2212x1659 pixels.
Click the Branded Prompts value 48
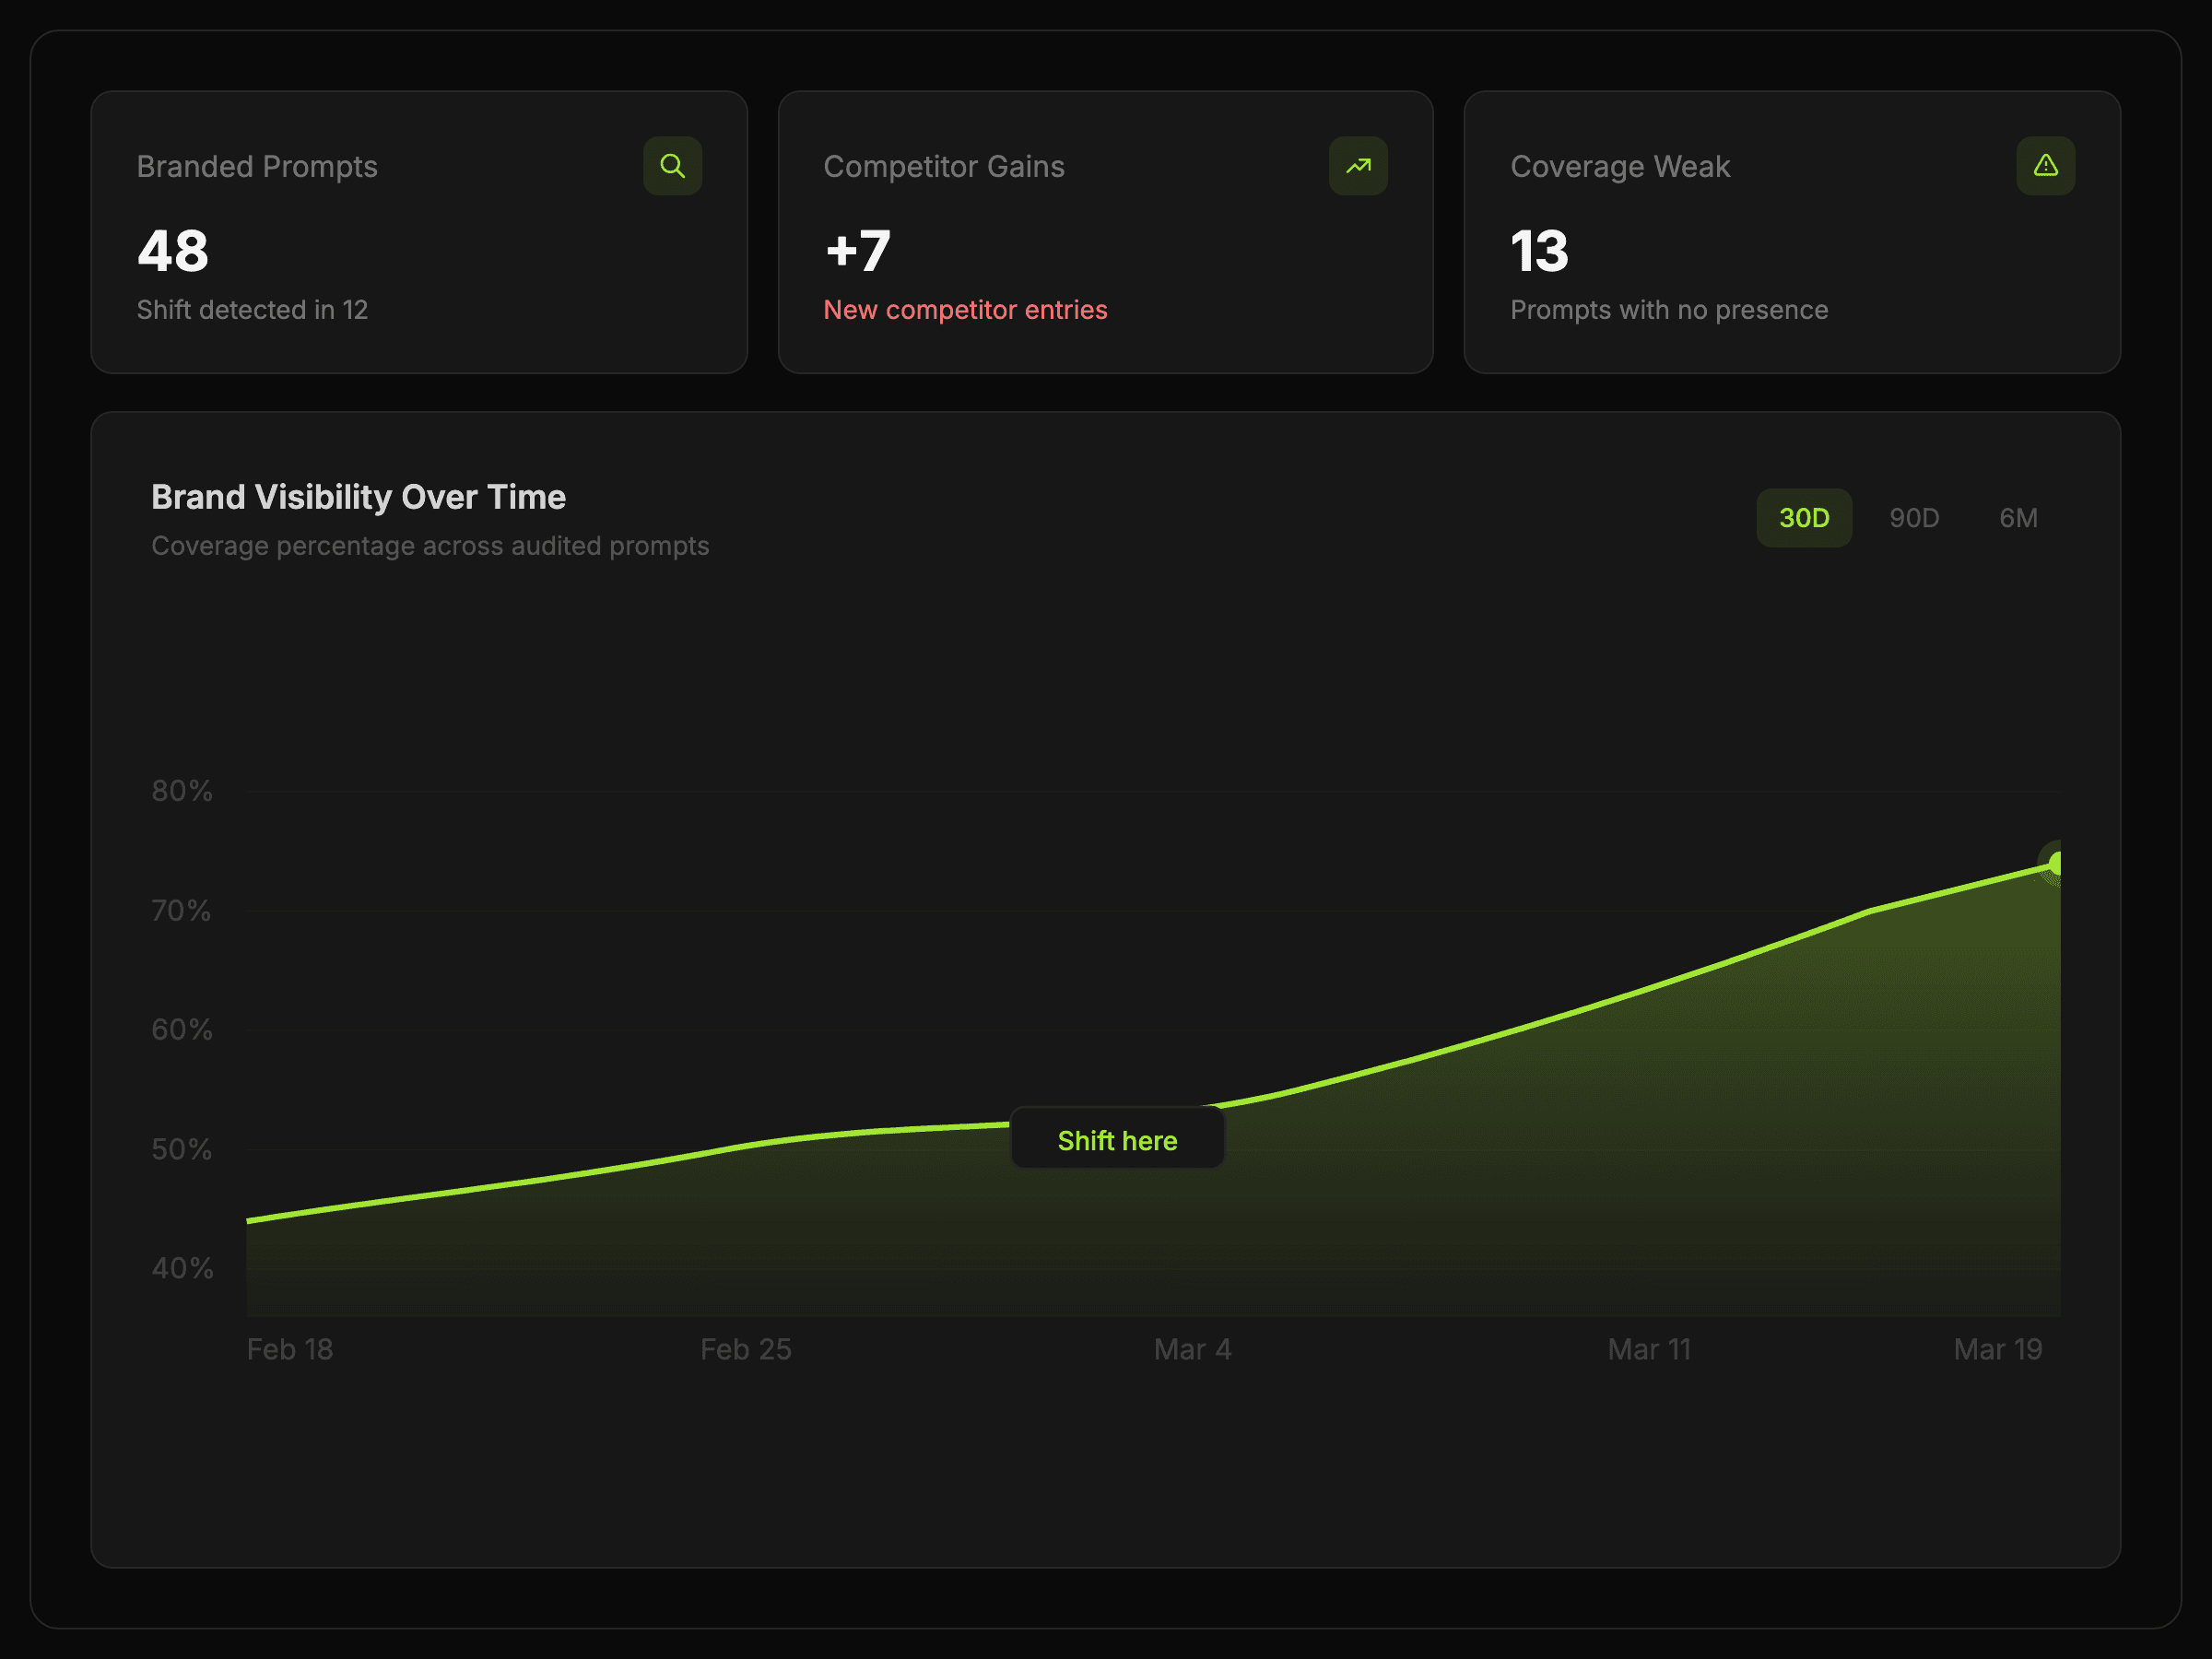[x=173, y=251]
